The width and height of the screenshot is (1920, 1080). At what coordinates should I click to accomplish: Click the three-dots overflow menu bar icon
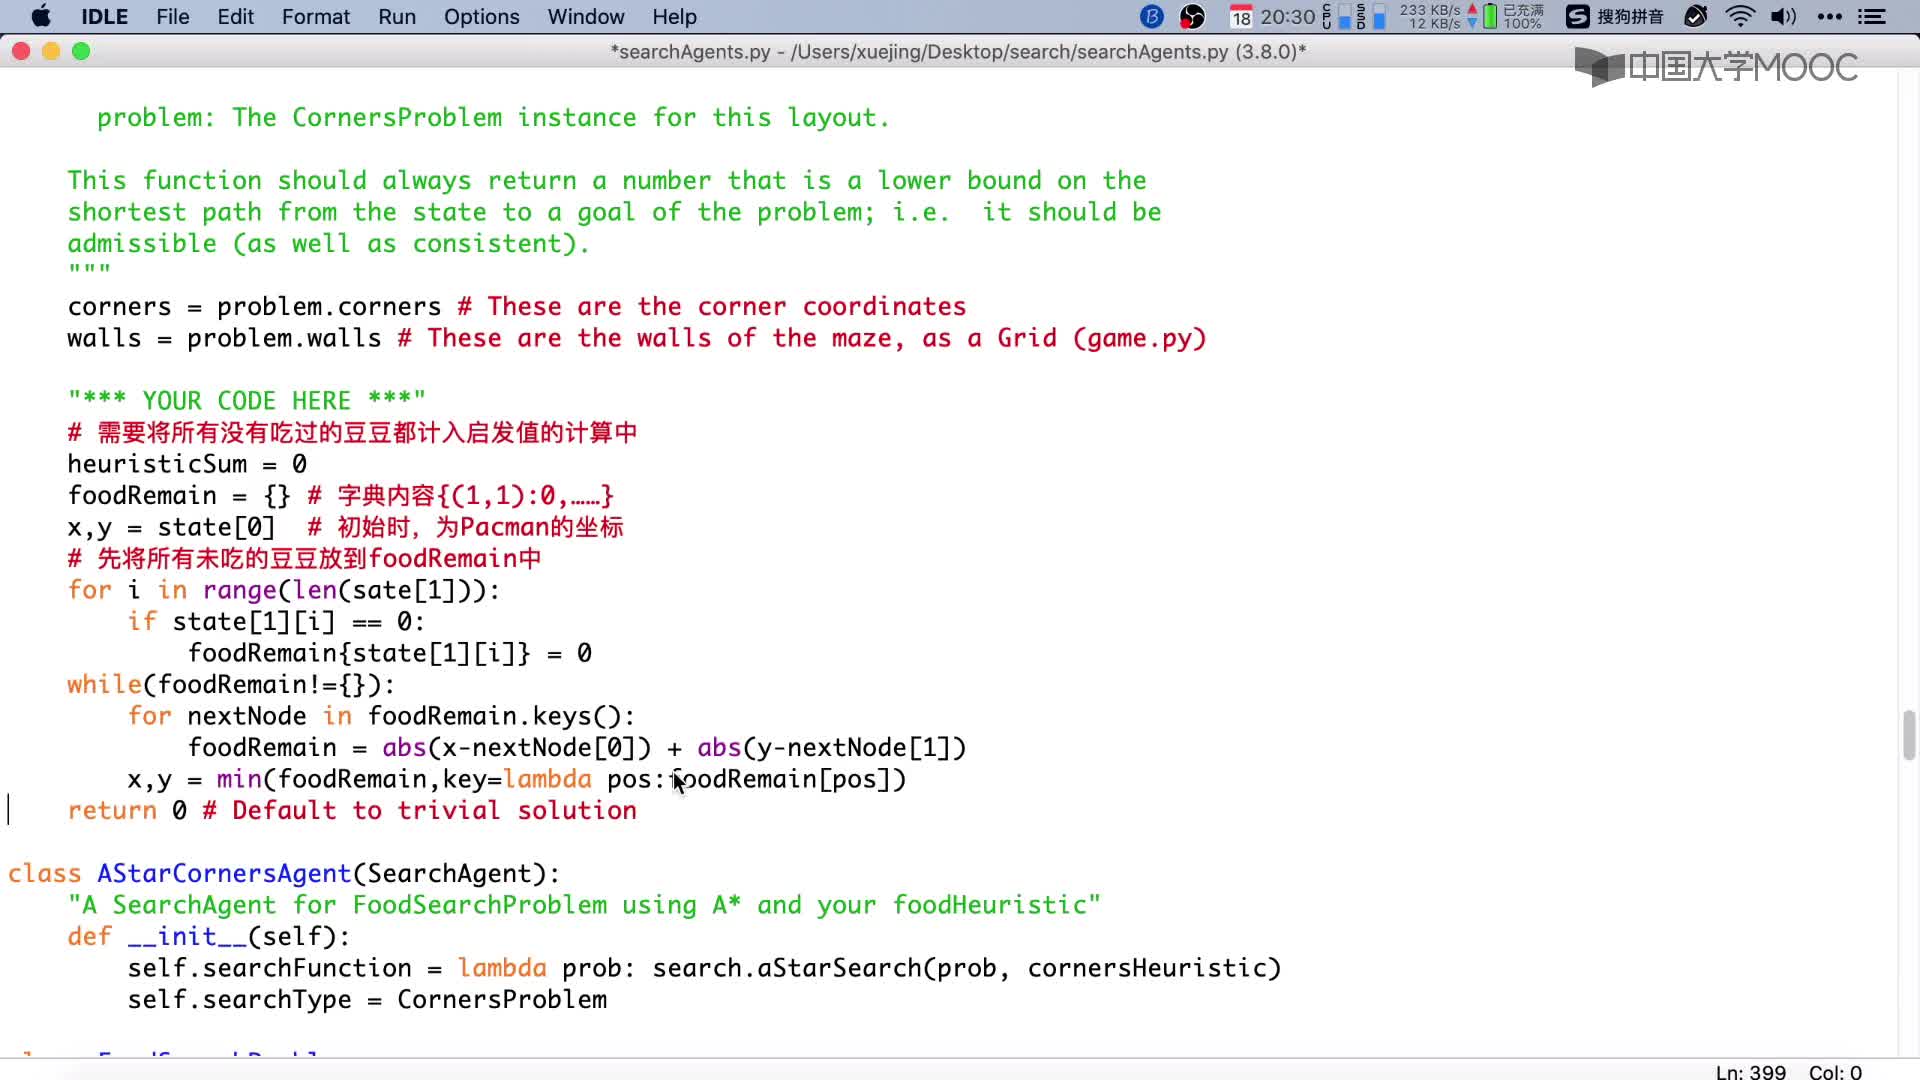click(1829, 17)
